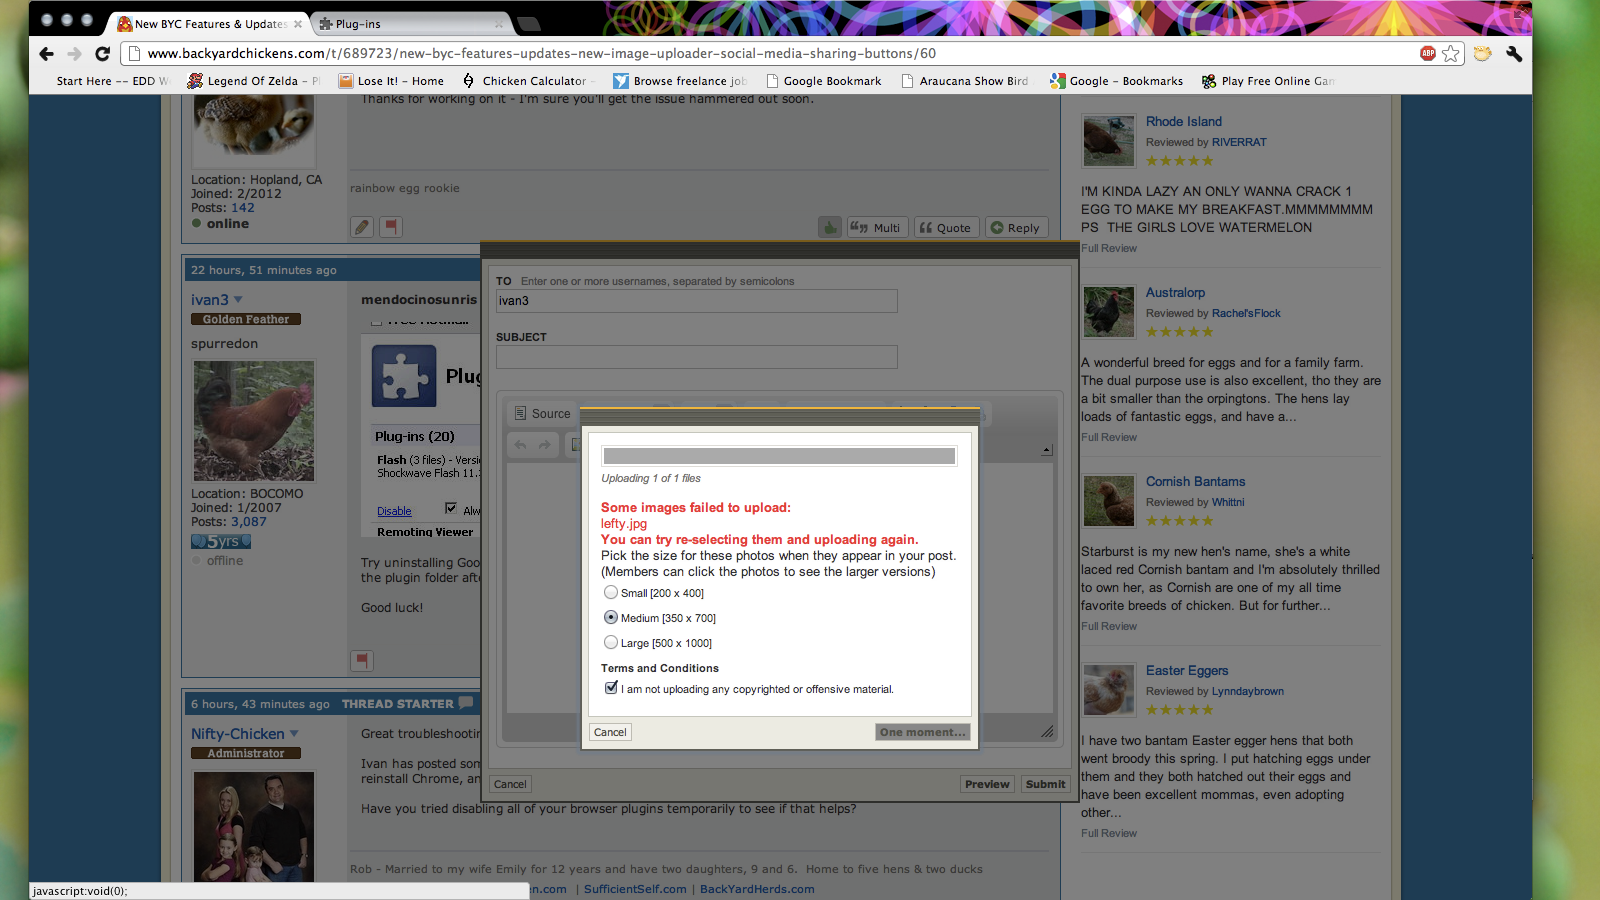
Task: Cancel the image upload dialog
Action: coord(610,732)
